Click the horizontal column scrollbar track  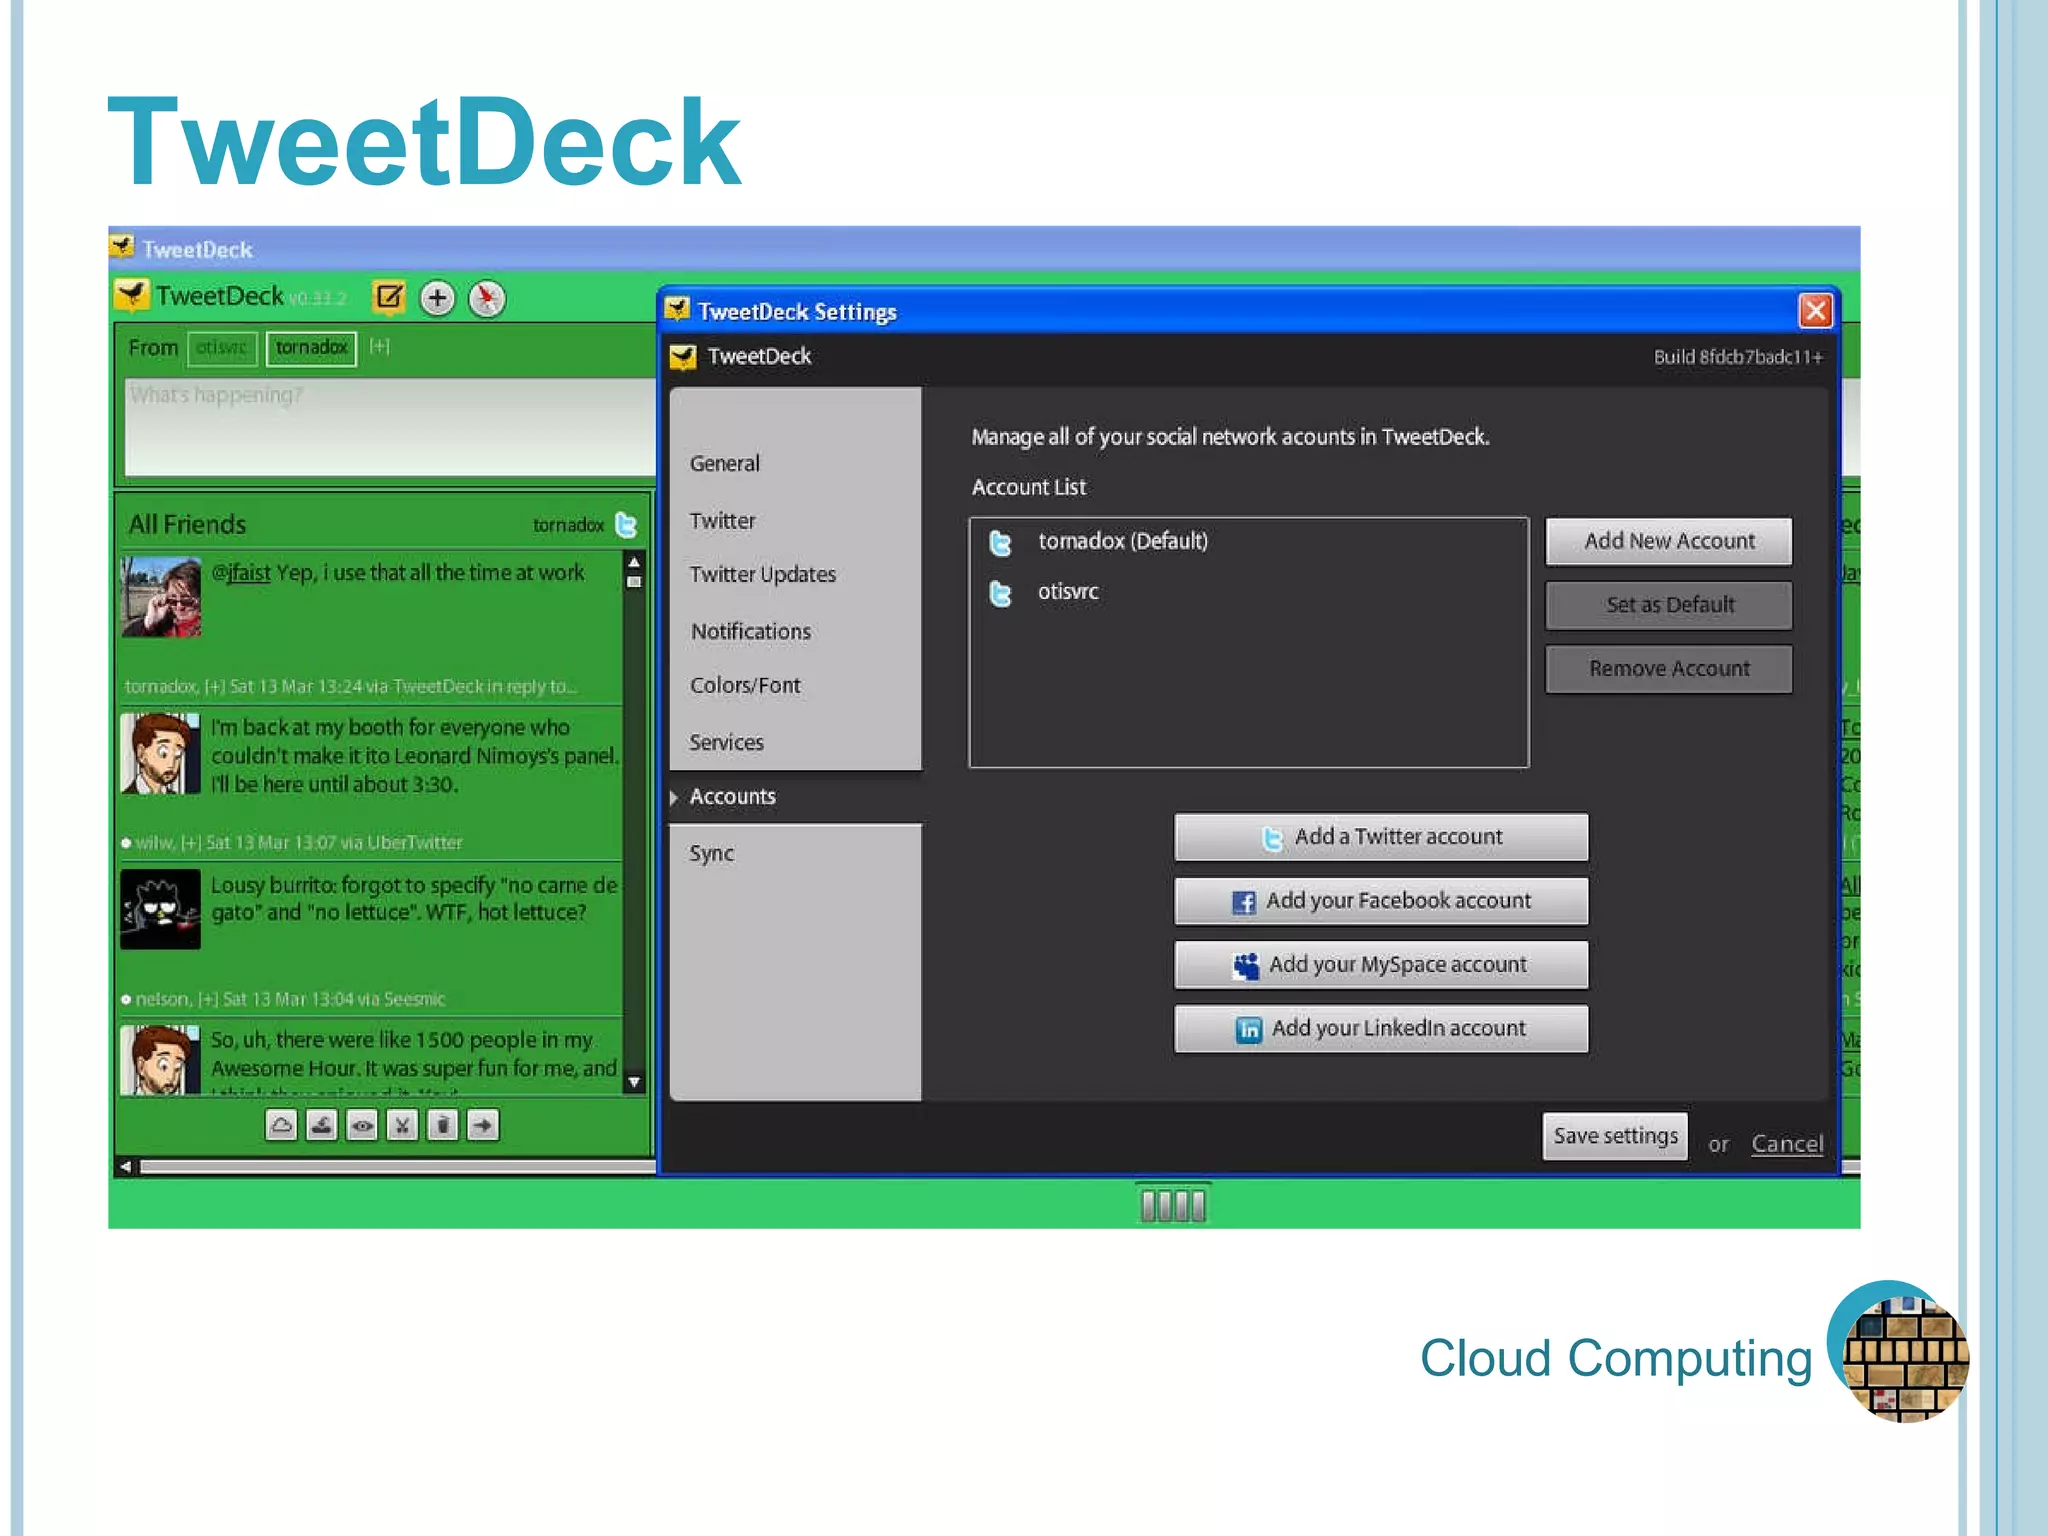click(398, 1166)
